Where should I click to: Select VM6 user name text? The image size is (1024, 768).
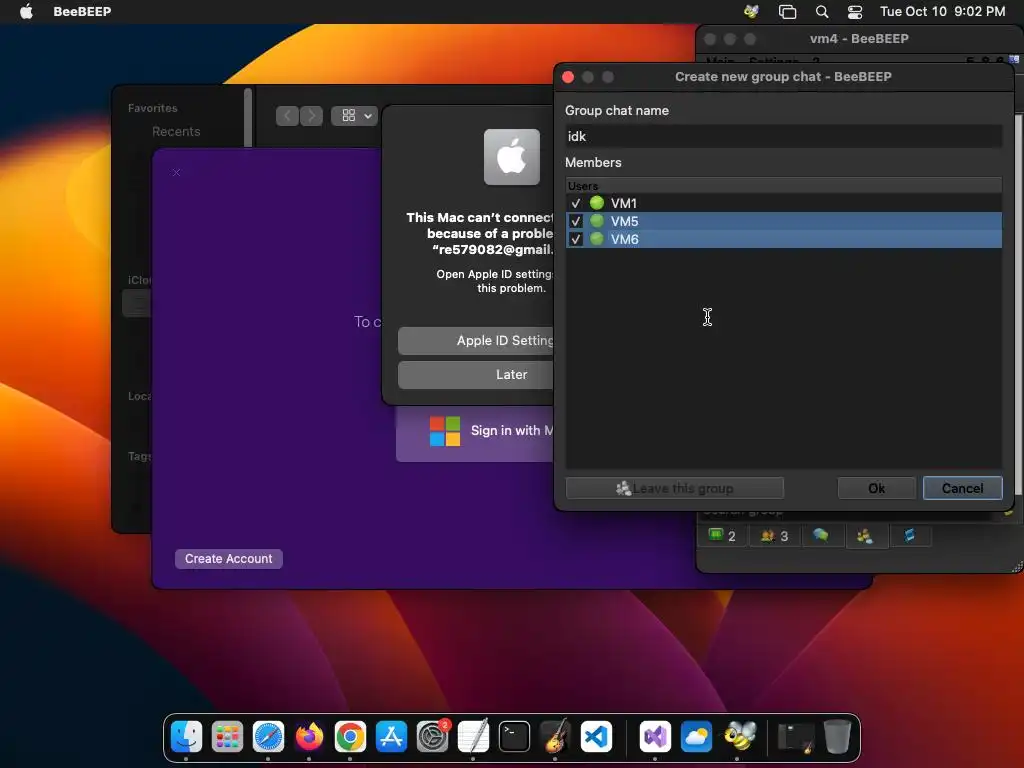click(624, 239)
